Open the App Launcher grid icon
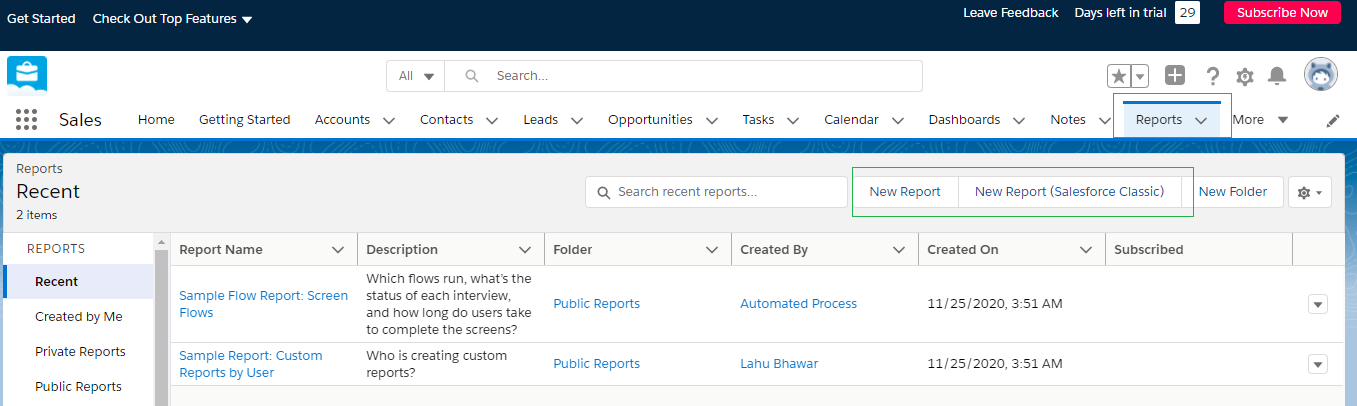 click(x=27, y=120)
